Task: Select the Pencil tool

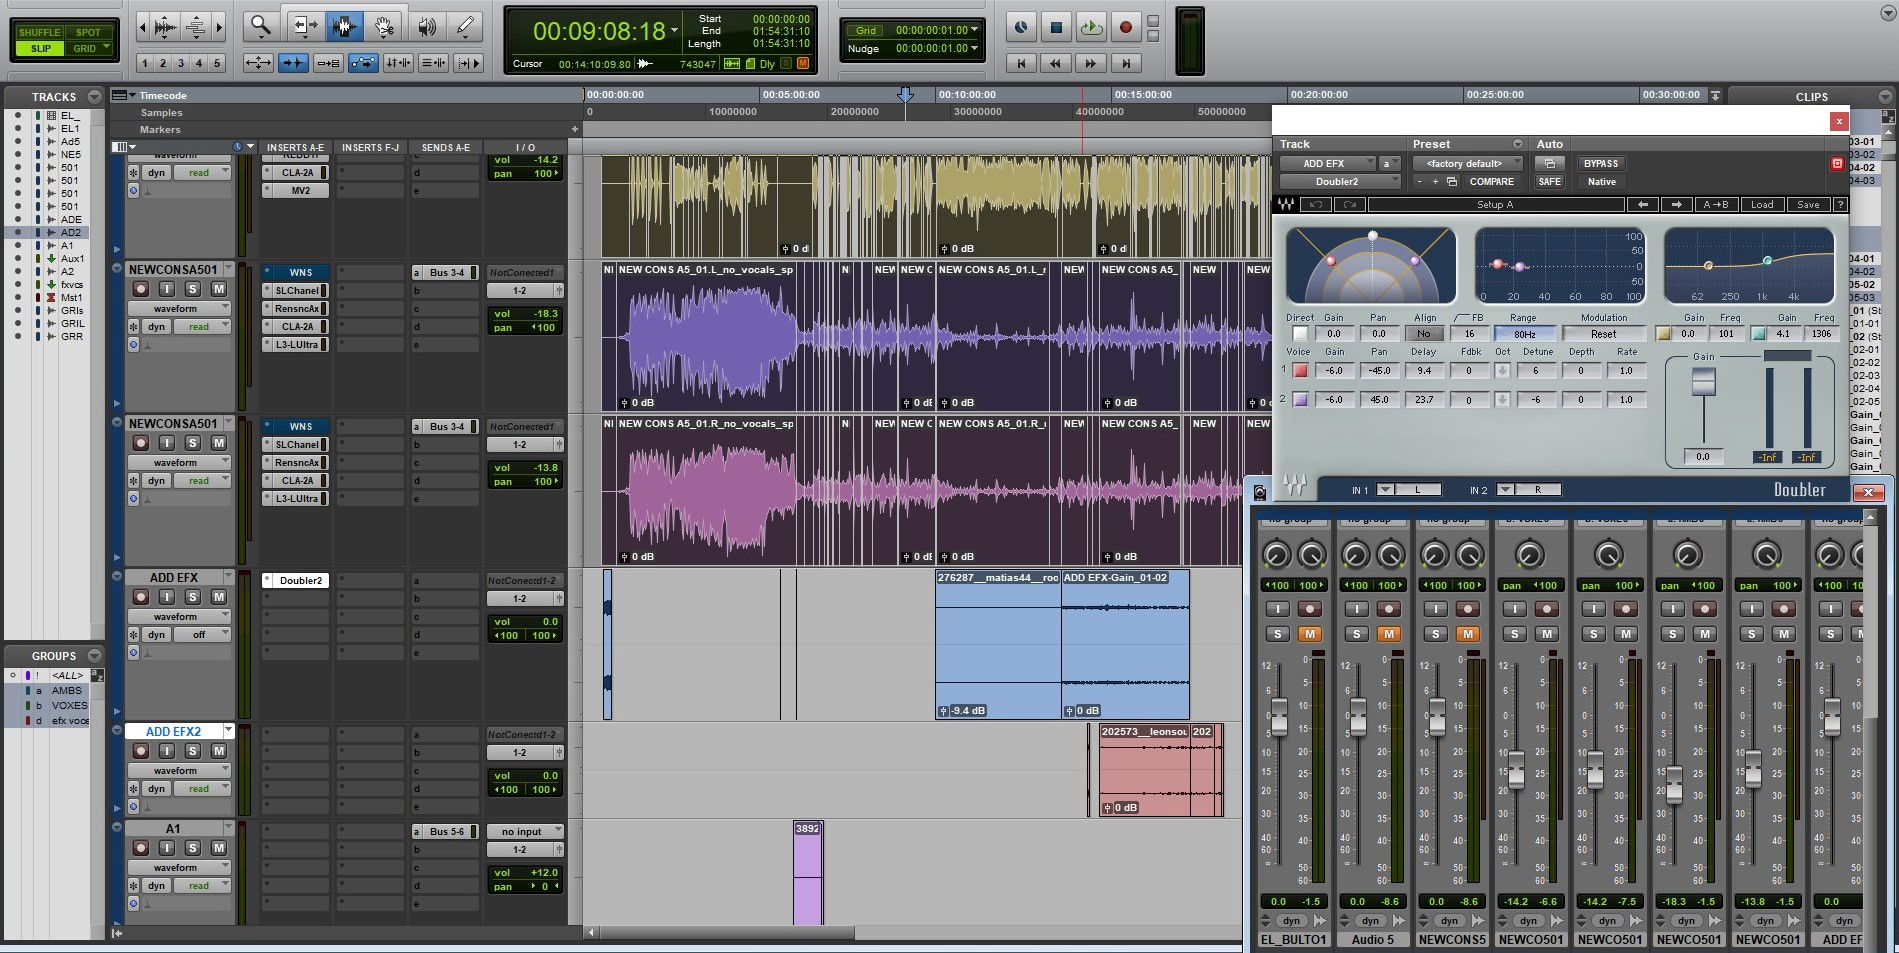Action: 465,26
